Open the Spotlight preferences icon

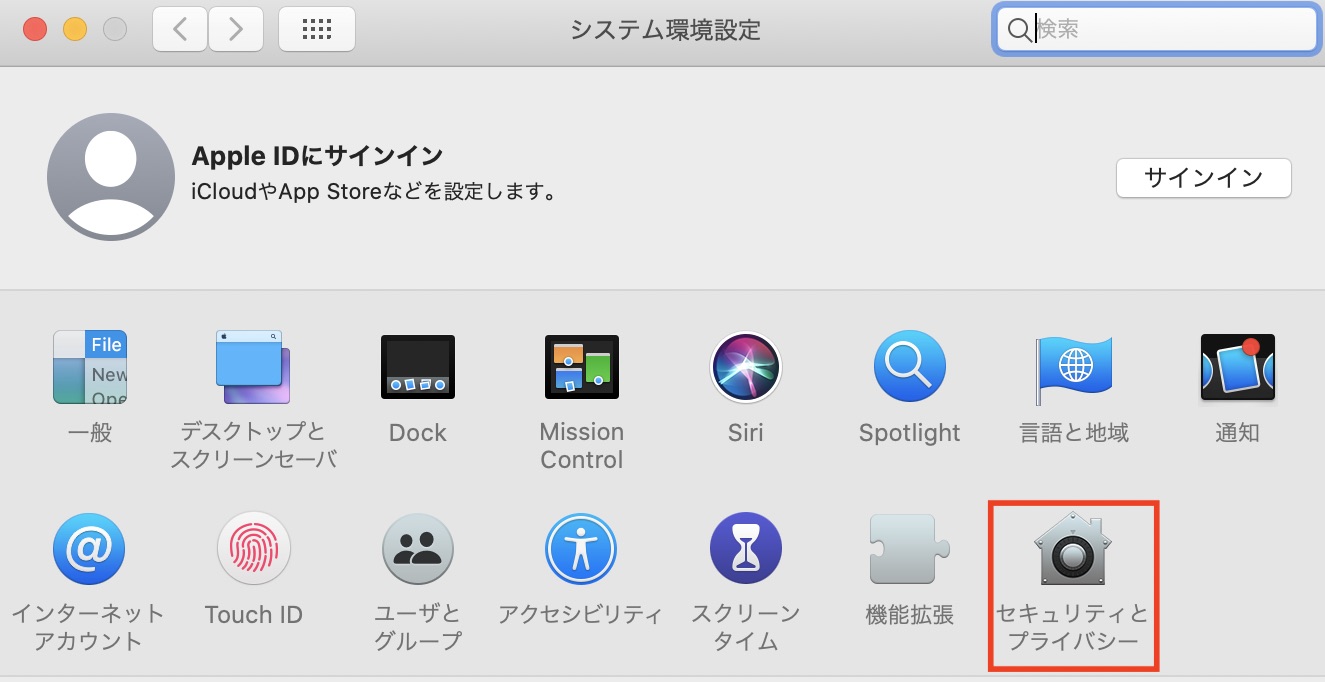909,368
